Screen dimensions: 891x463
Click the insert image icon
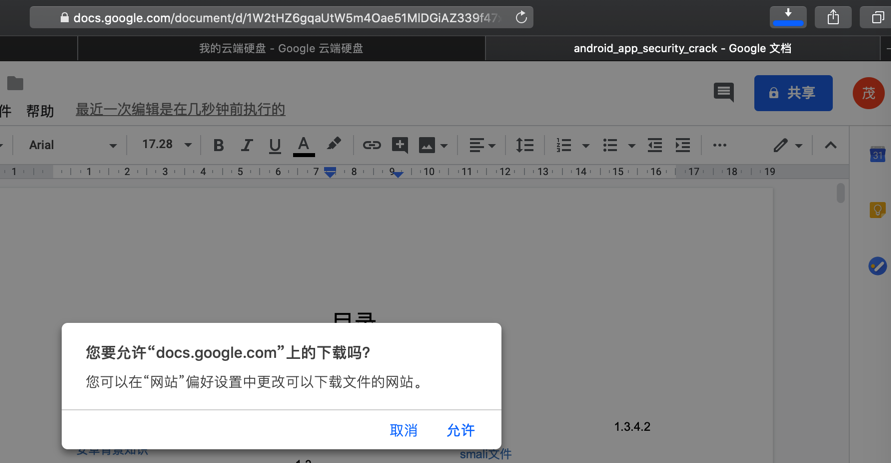(x=427, y=145)
